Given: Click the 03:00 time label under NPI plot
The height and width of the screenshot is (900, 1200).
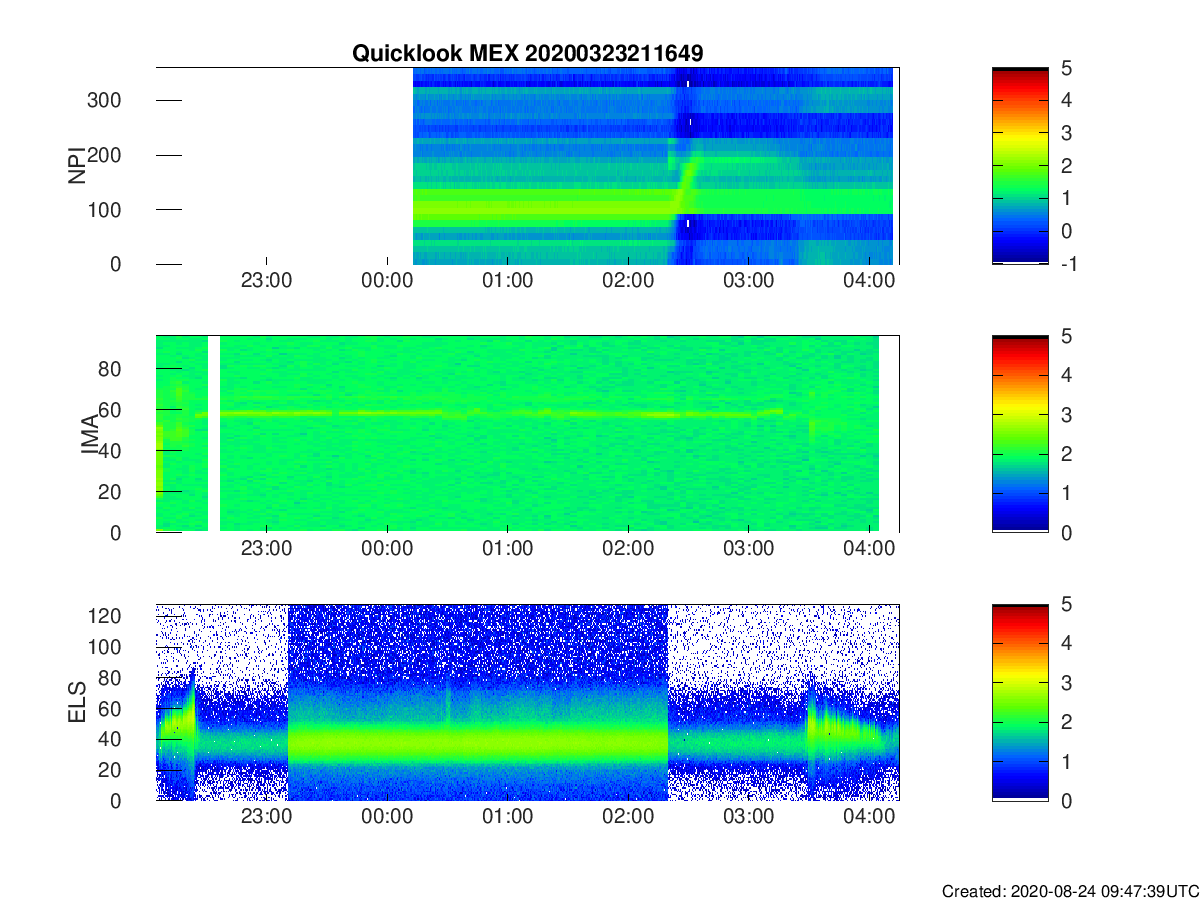Looking at the screenshot, I should coord(749,281).
